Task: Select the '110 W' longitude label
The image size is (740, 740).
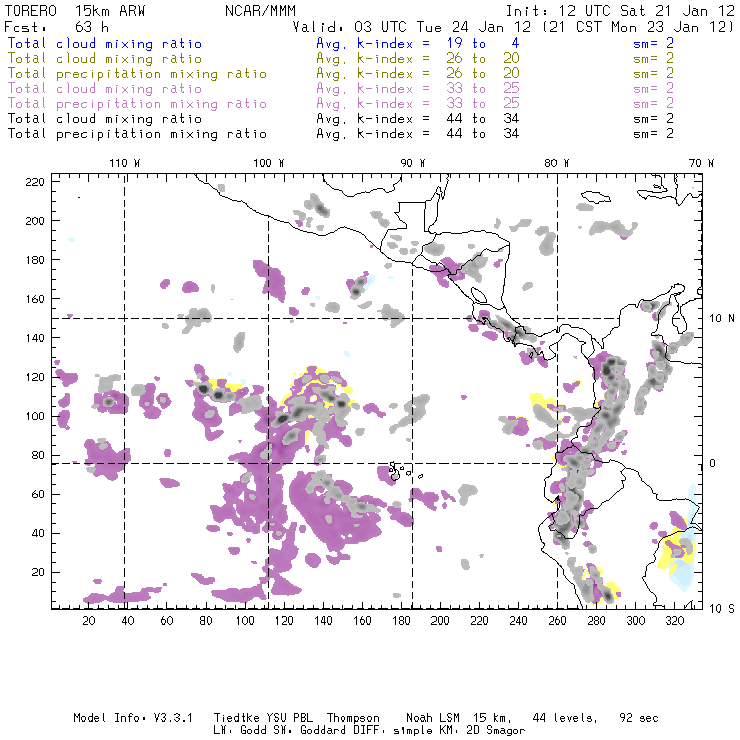Action: point(125,163)
